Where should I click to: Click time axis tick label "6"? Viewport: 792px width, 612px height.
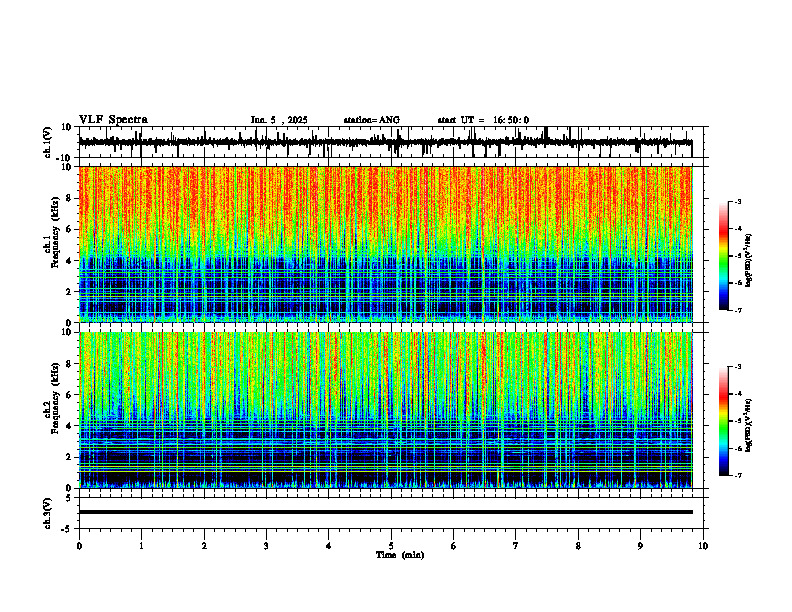454,546
